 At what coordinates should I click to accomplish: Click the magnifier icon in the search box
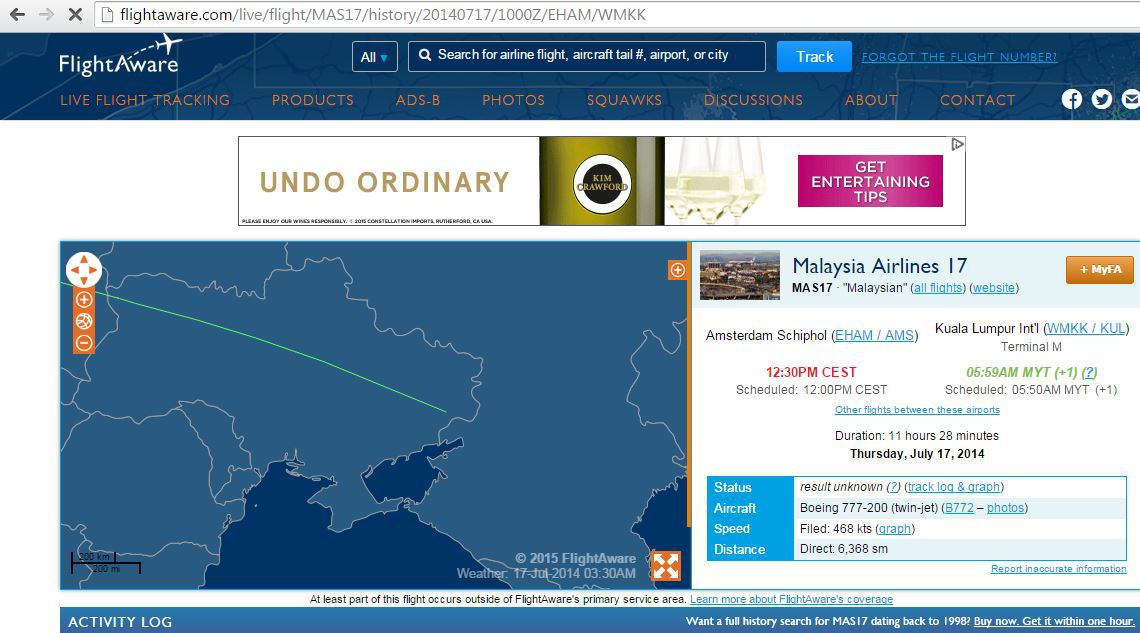425,55
